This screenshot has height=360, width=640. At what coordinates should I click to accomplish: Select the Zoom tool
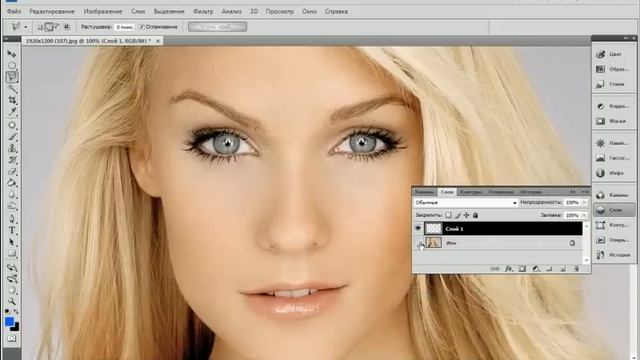click(x=12, y=302)
